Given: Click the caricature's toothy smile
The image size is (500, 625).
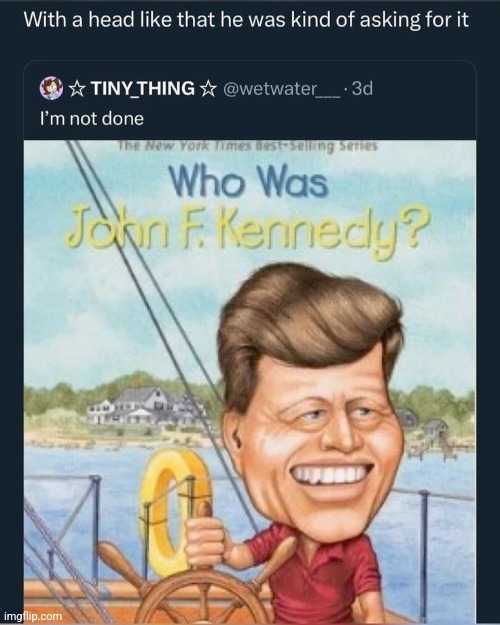Looking at the screenshot, I should point(330,474).
